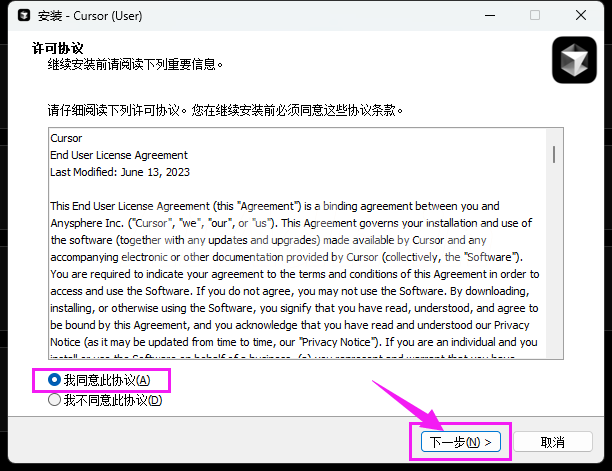Click the greyed-out maximize window button
Screen dimensions: 612x471
click(535, 16)
